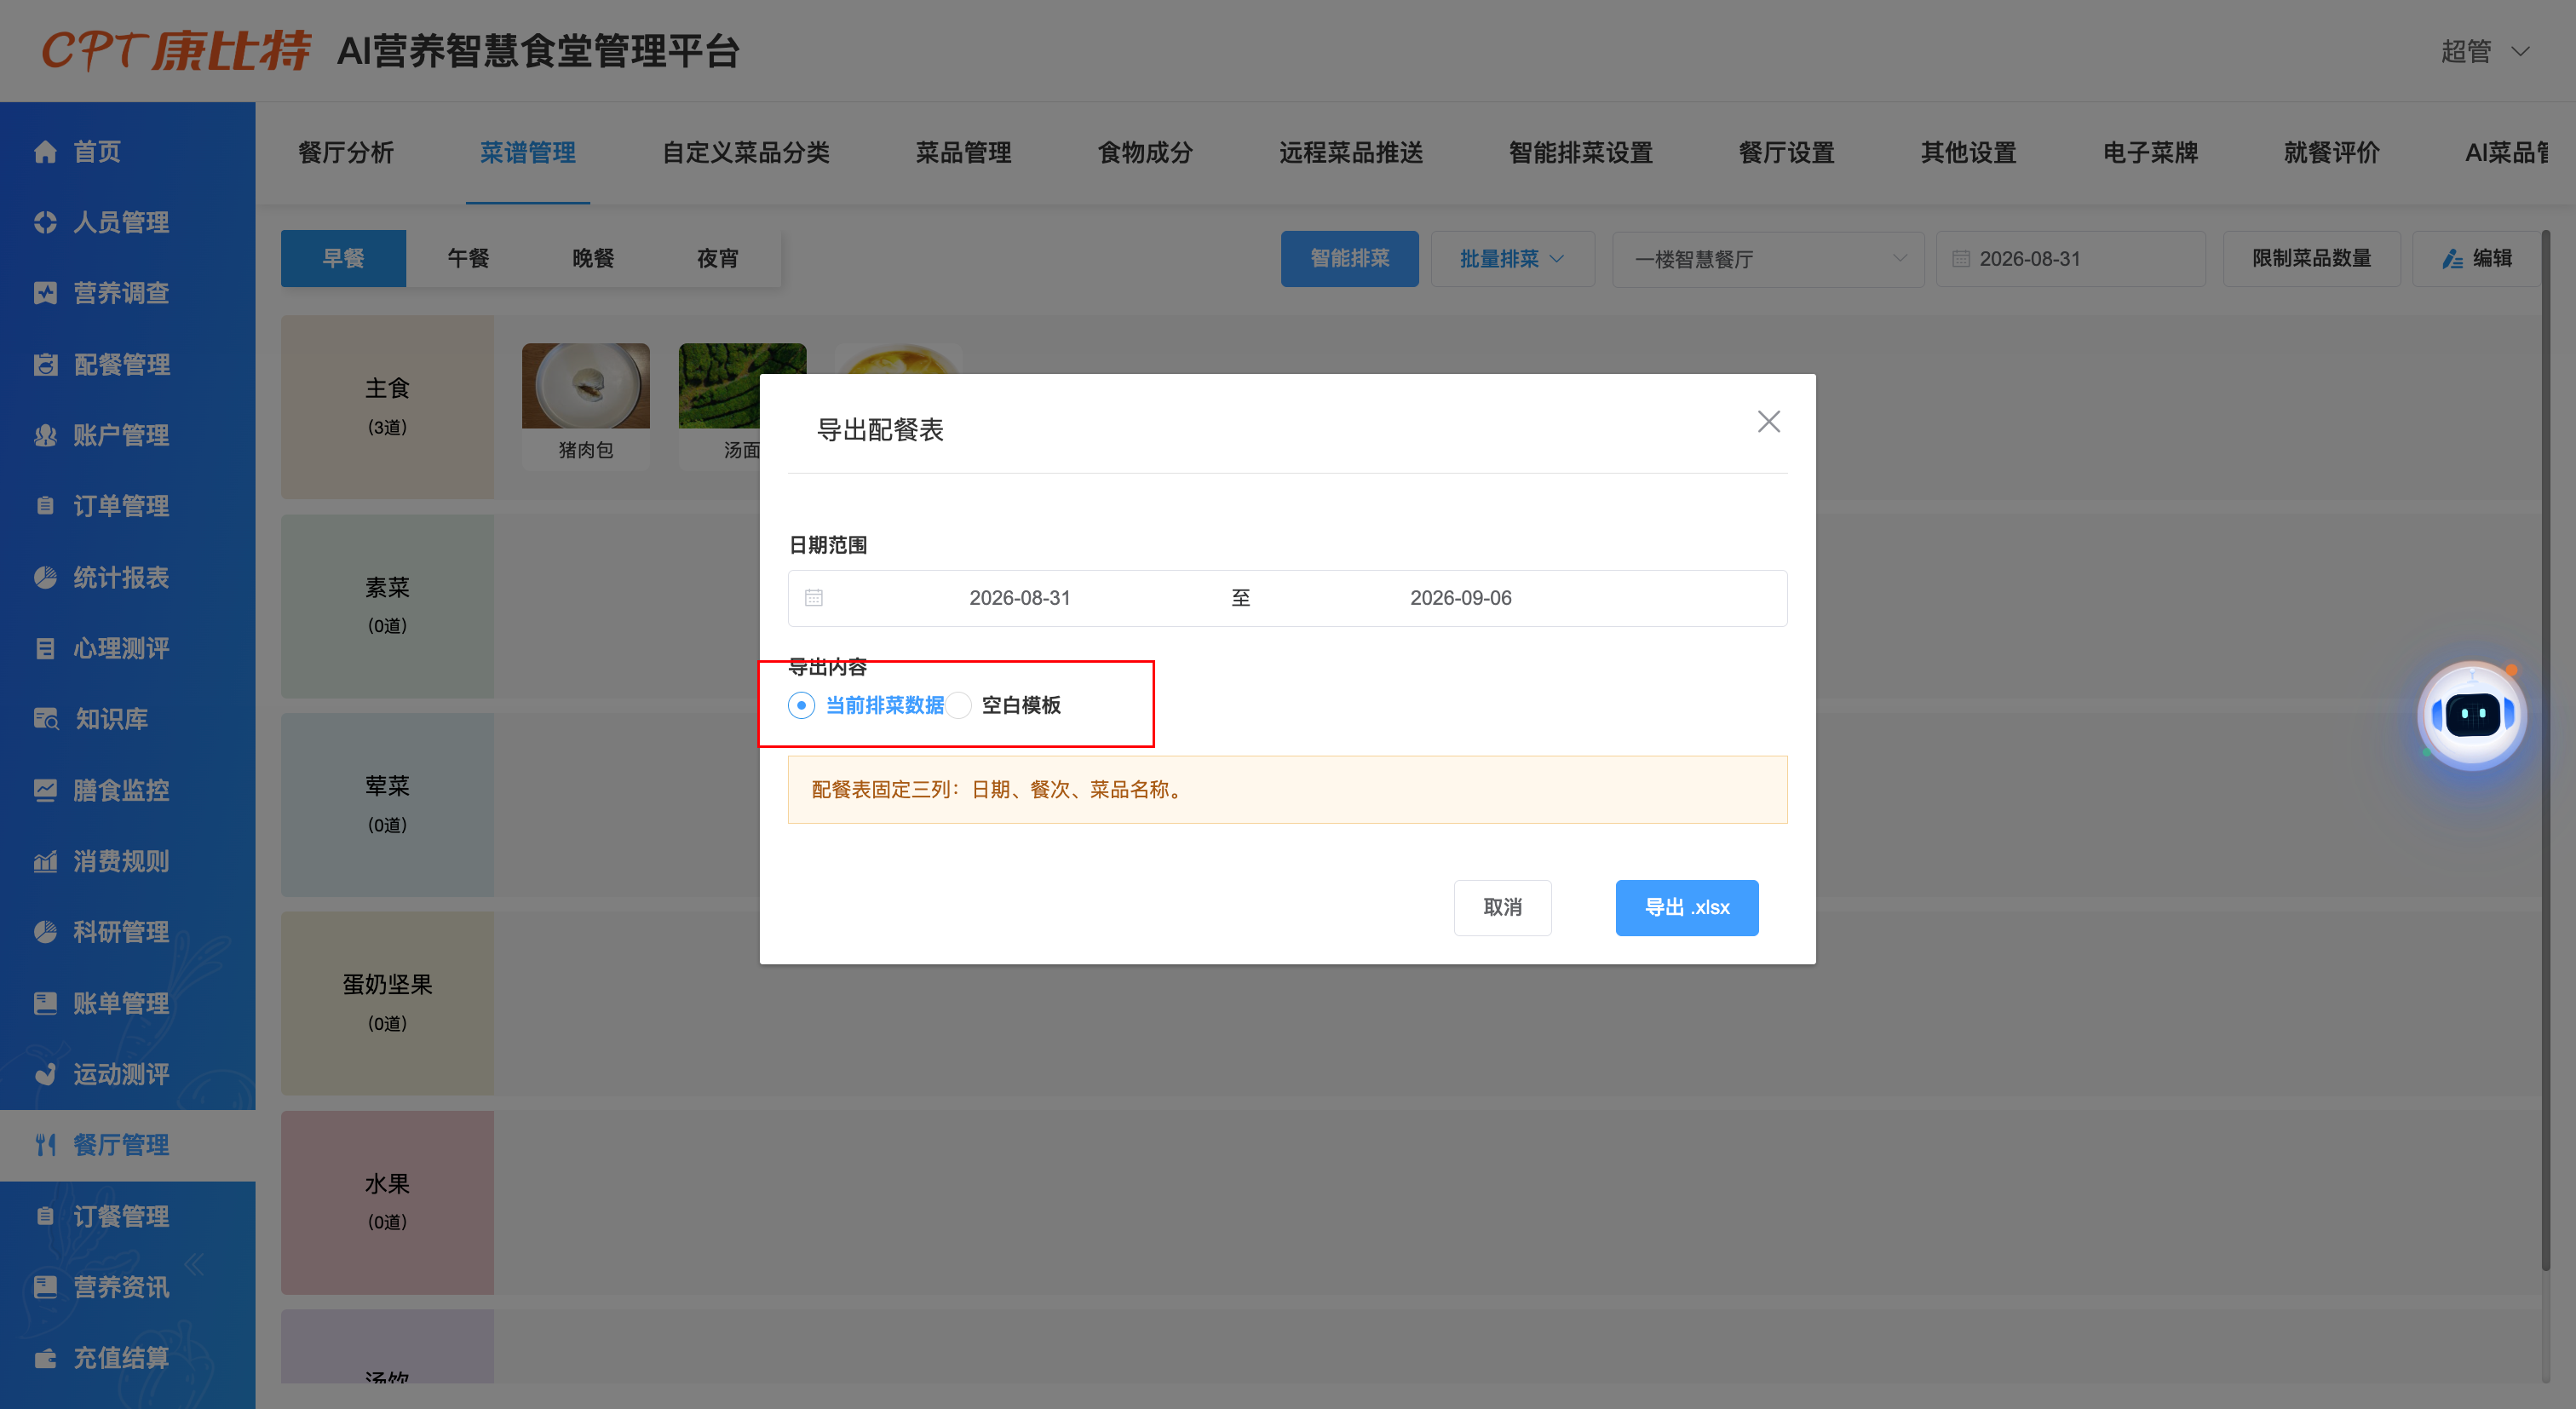Click the end date 2026-09-06 field
Screen dimensions: 2576x1409
pyautogui.click(x=1460, y=598)
